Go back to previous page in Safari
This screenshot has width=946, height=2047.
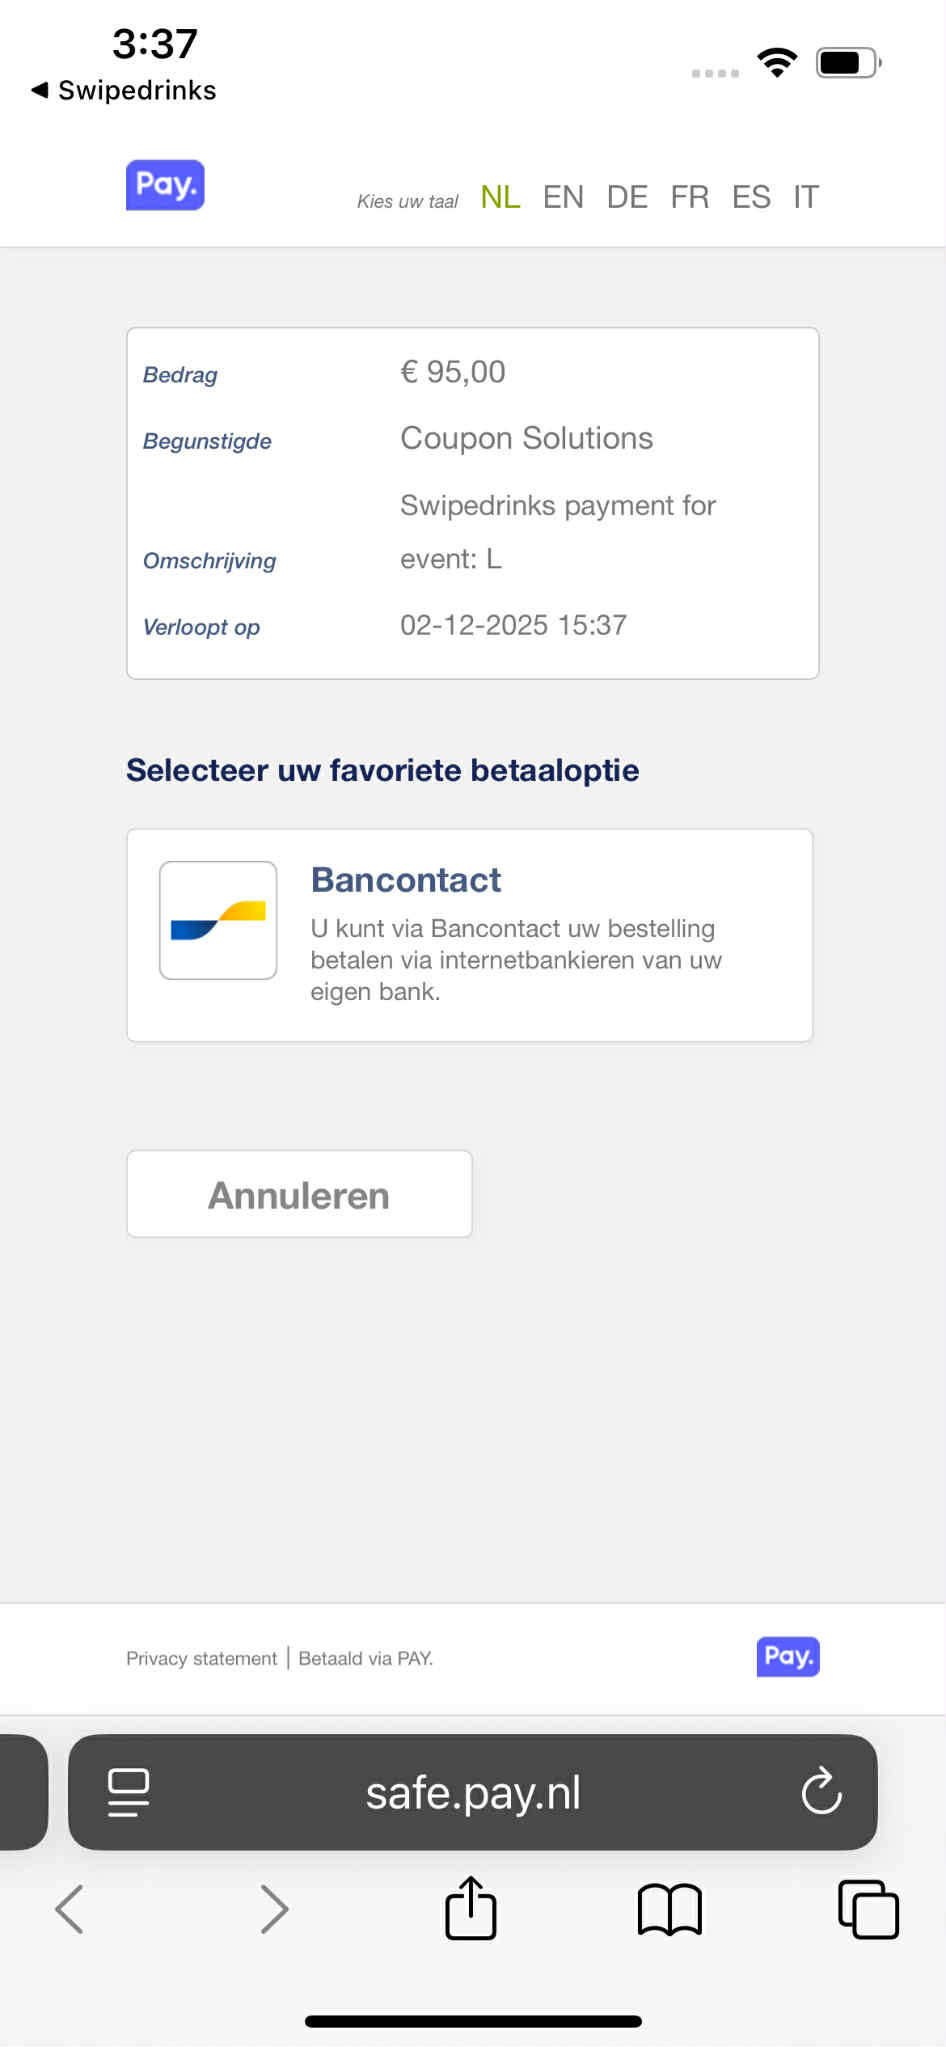pyautogui.click(x=70, y=1909)
